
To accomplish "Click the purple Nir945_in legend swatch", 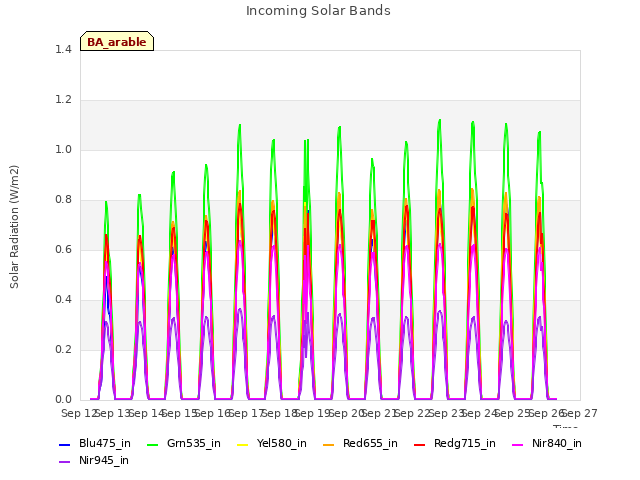I will point(64,462).
